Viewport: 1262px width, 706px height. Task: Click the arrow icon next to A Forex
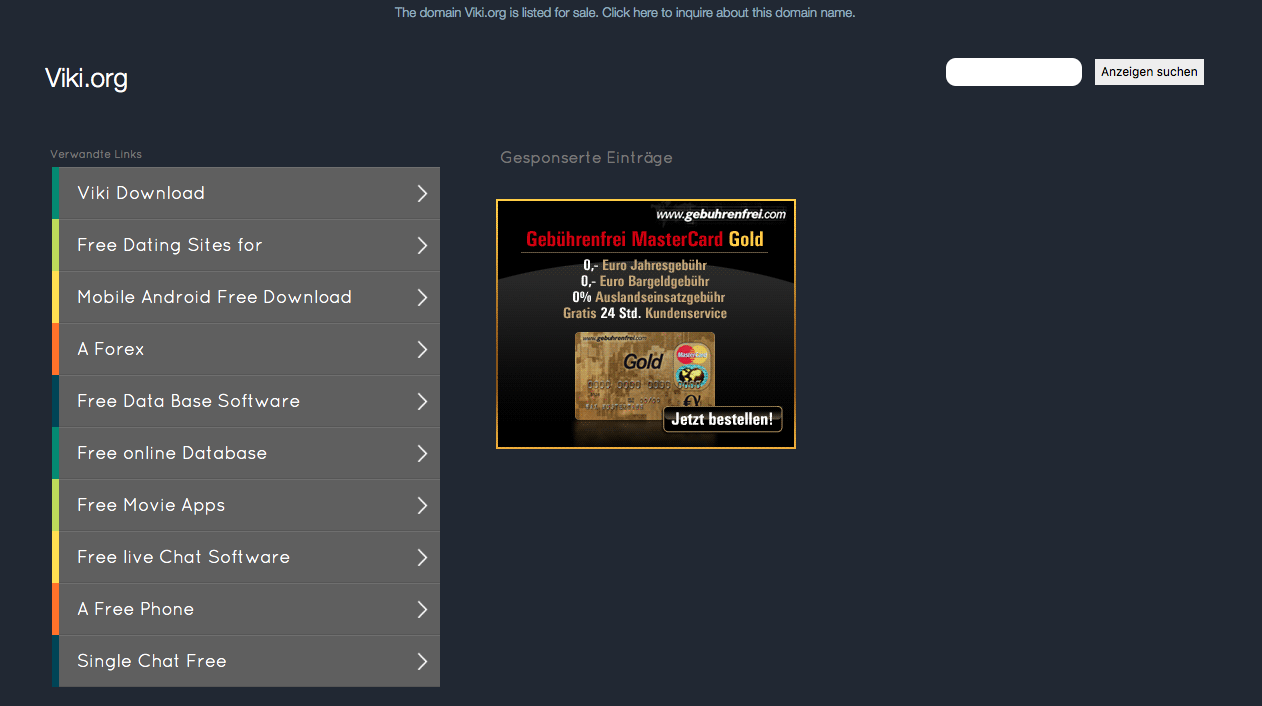422,350
